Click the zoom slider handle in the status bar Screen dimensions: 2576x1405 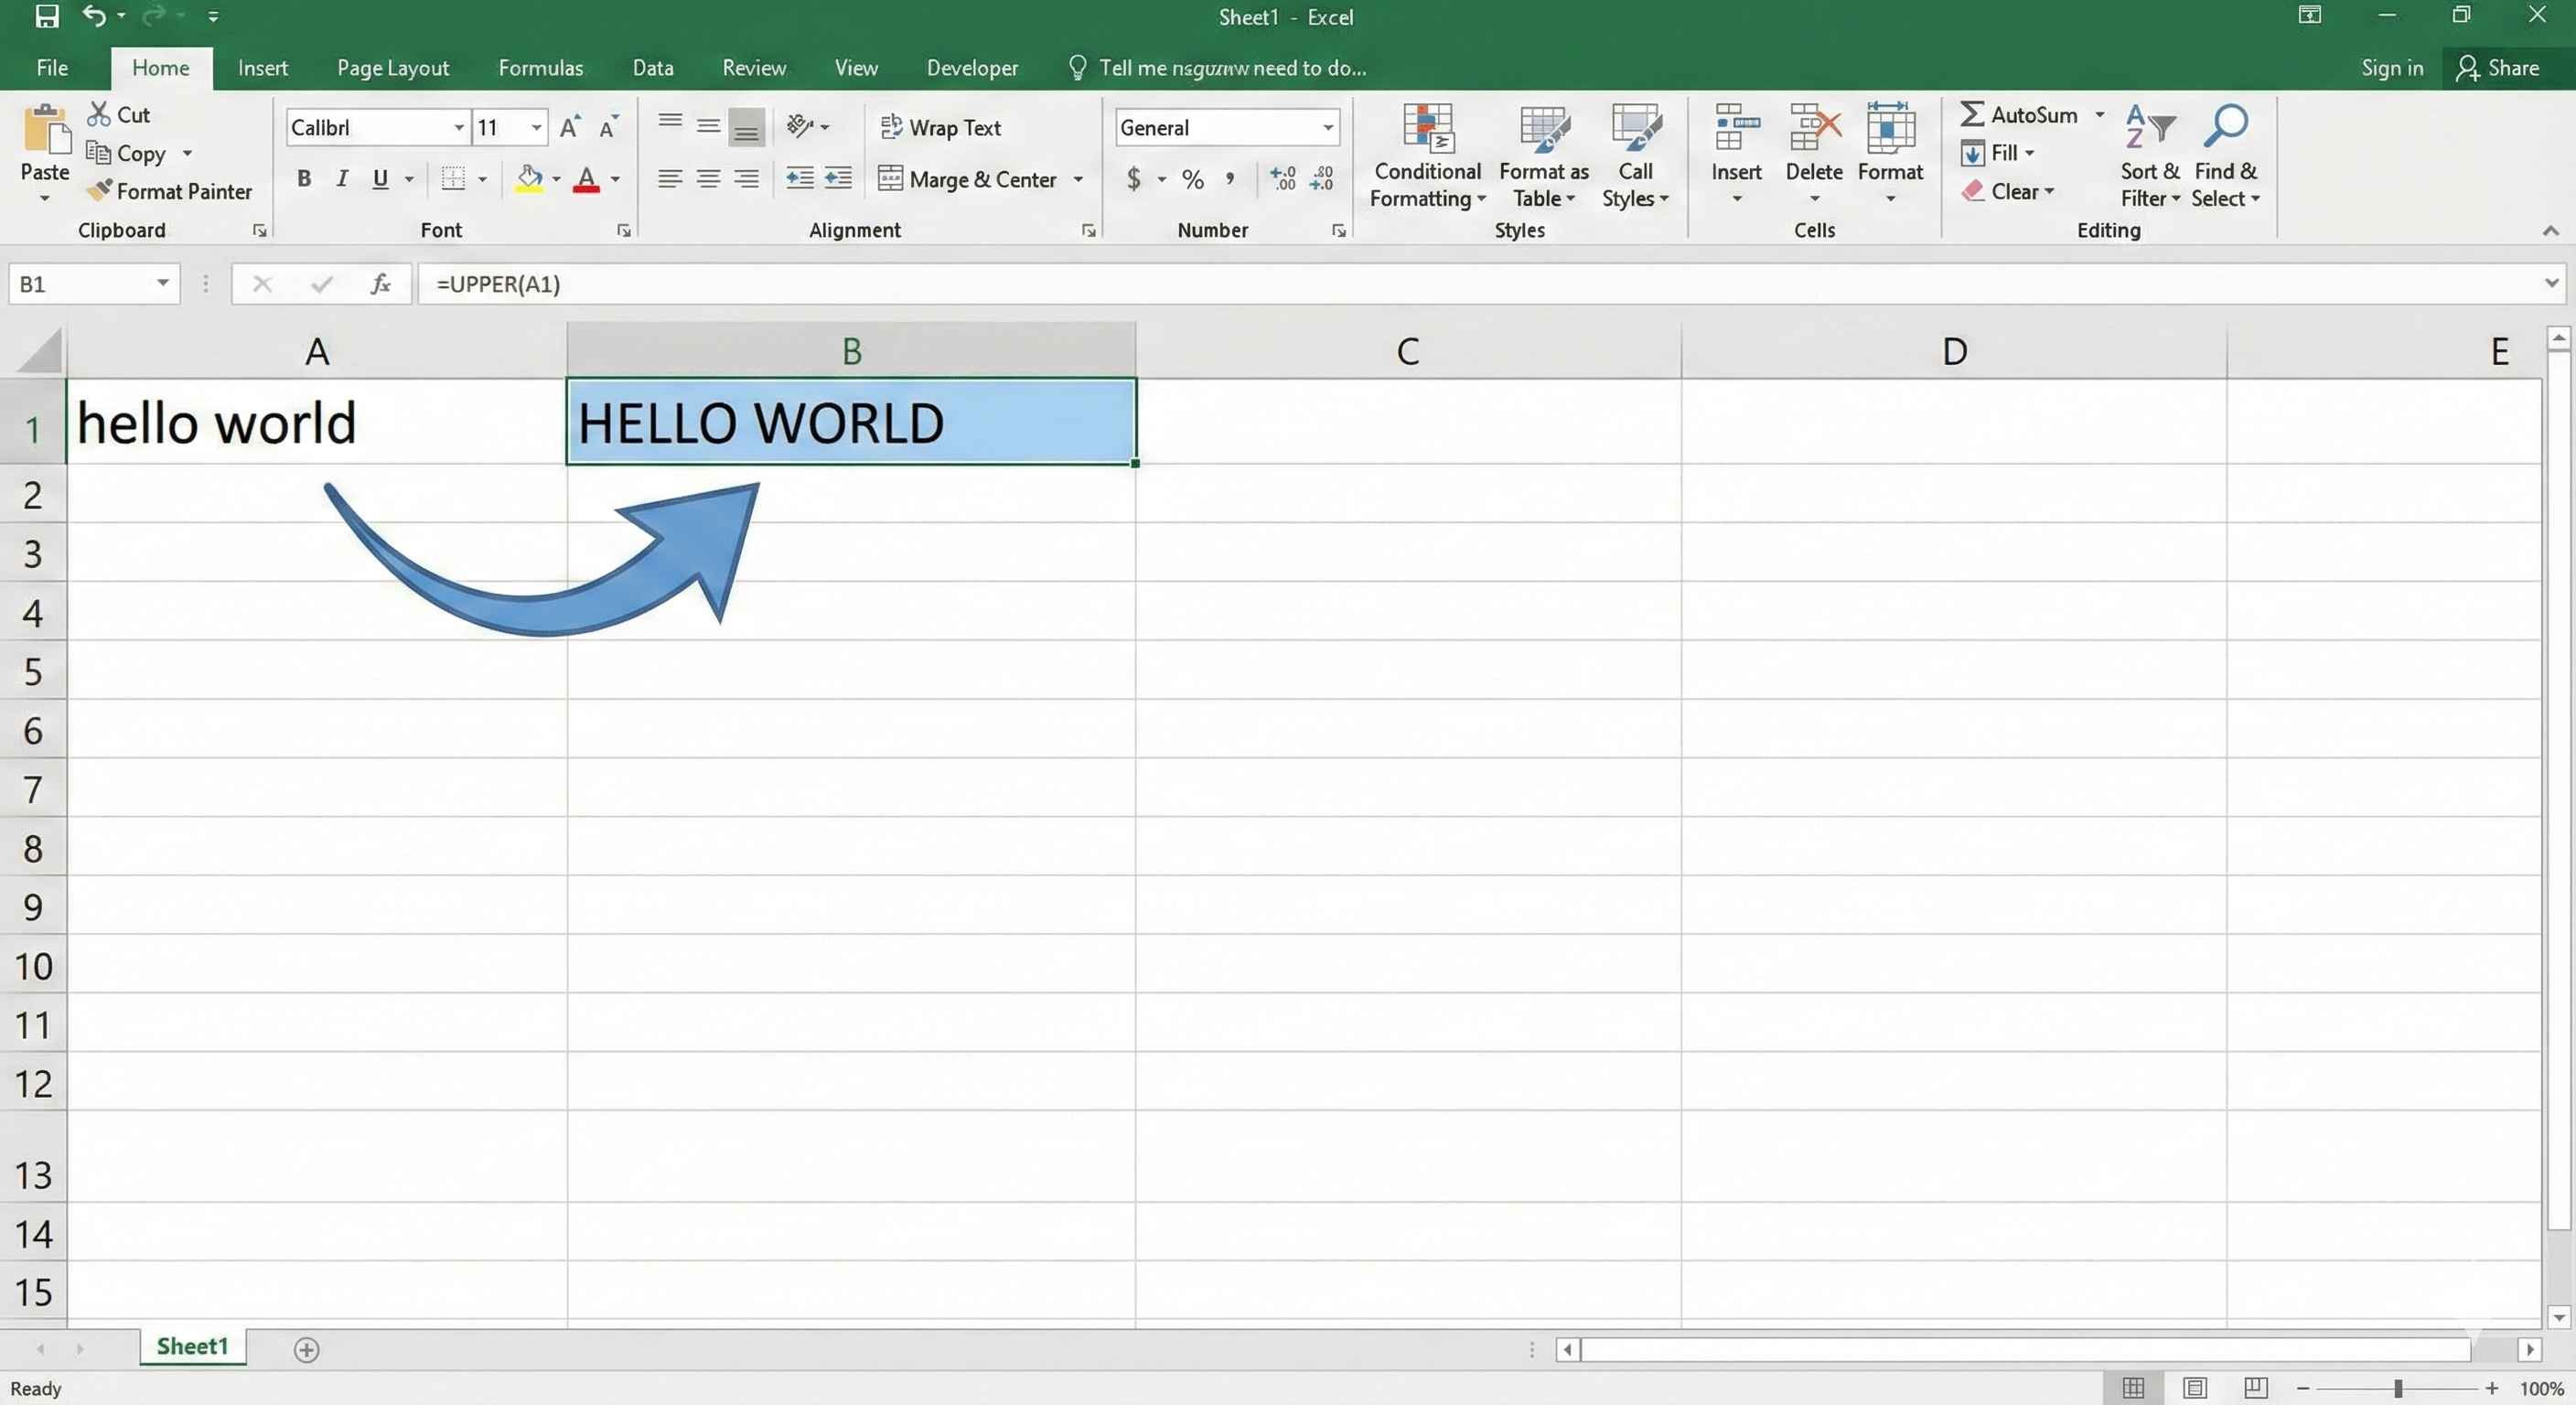click(2397, 1388)
